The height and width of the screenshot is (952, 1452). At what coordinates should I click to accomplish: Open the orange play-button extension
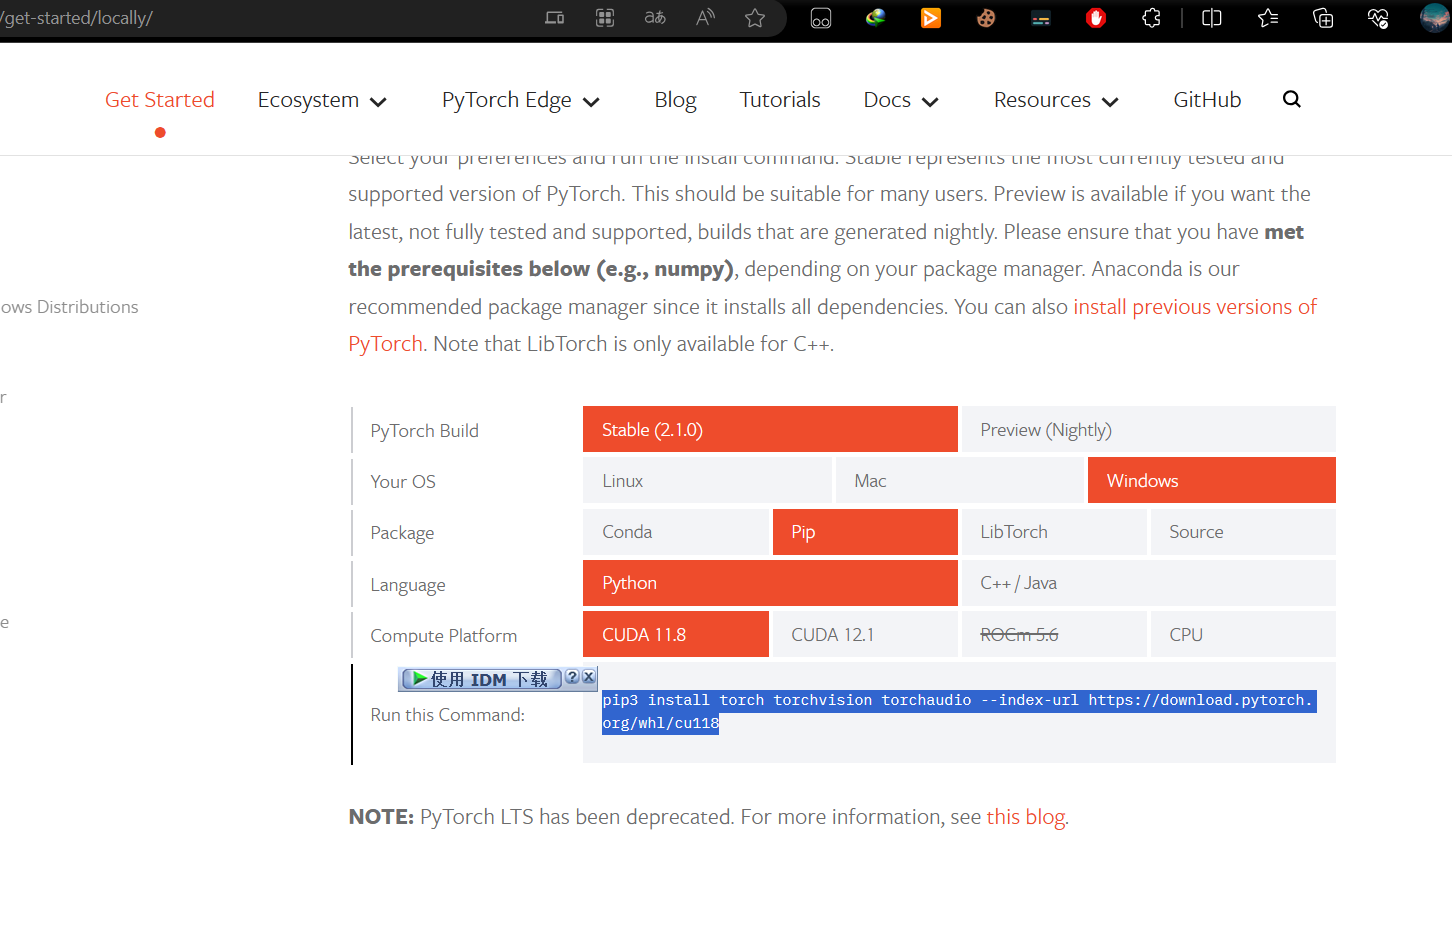click(931, 18)
